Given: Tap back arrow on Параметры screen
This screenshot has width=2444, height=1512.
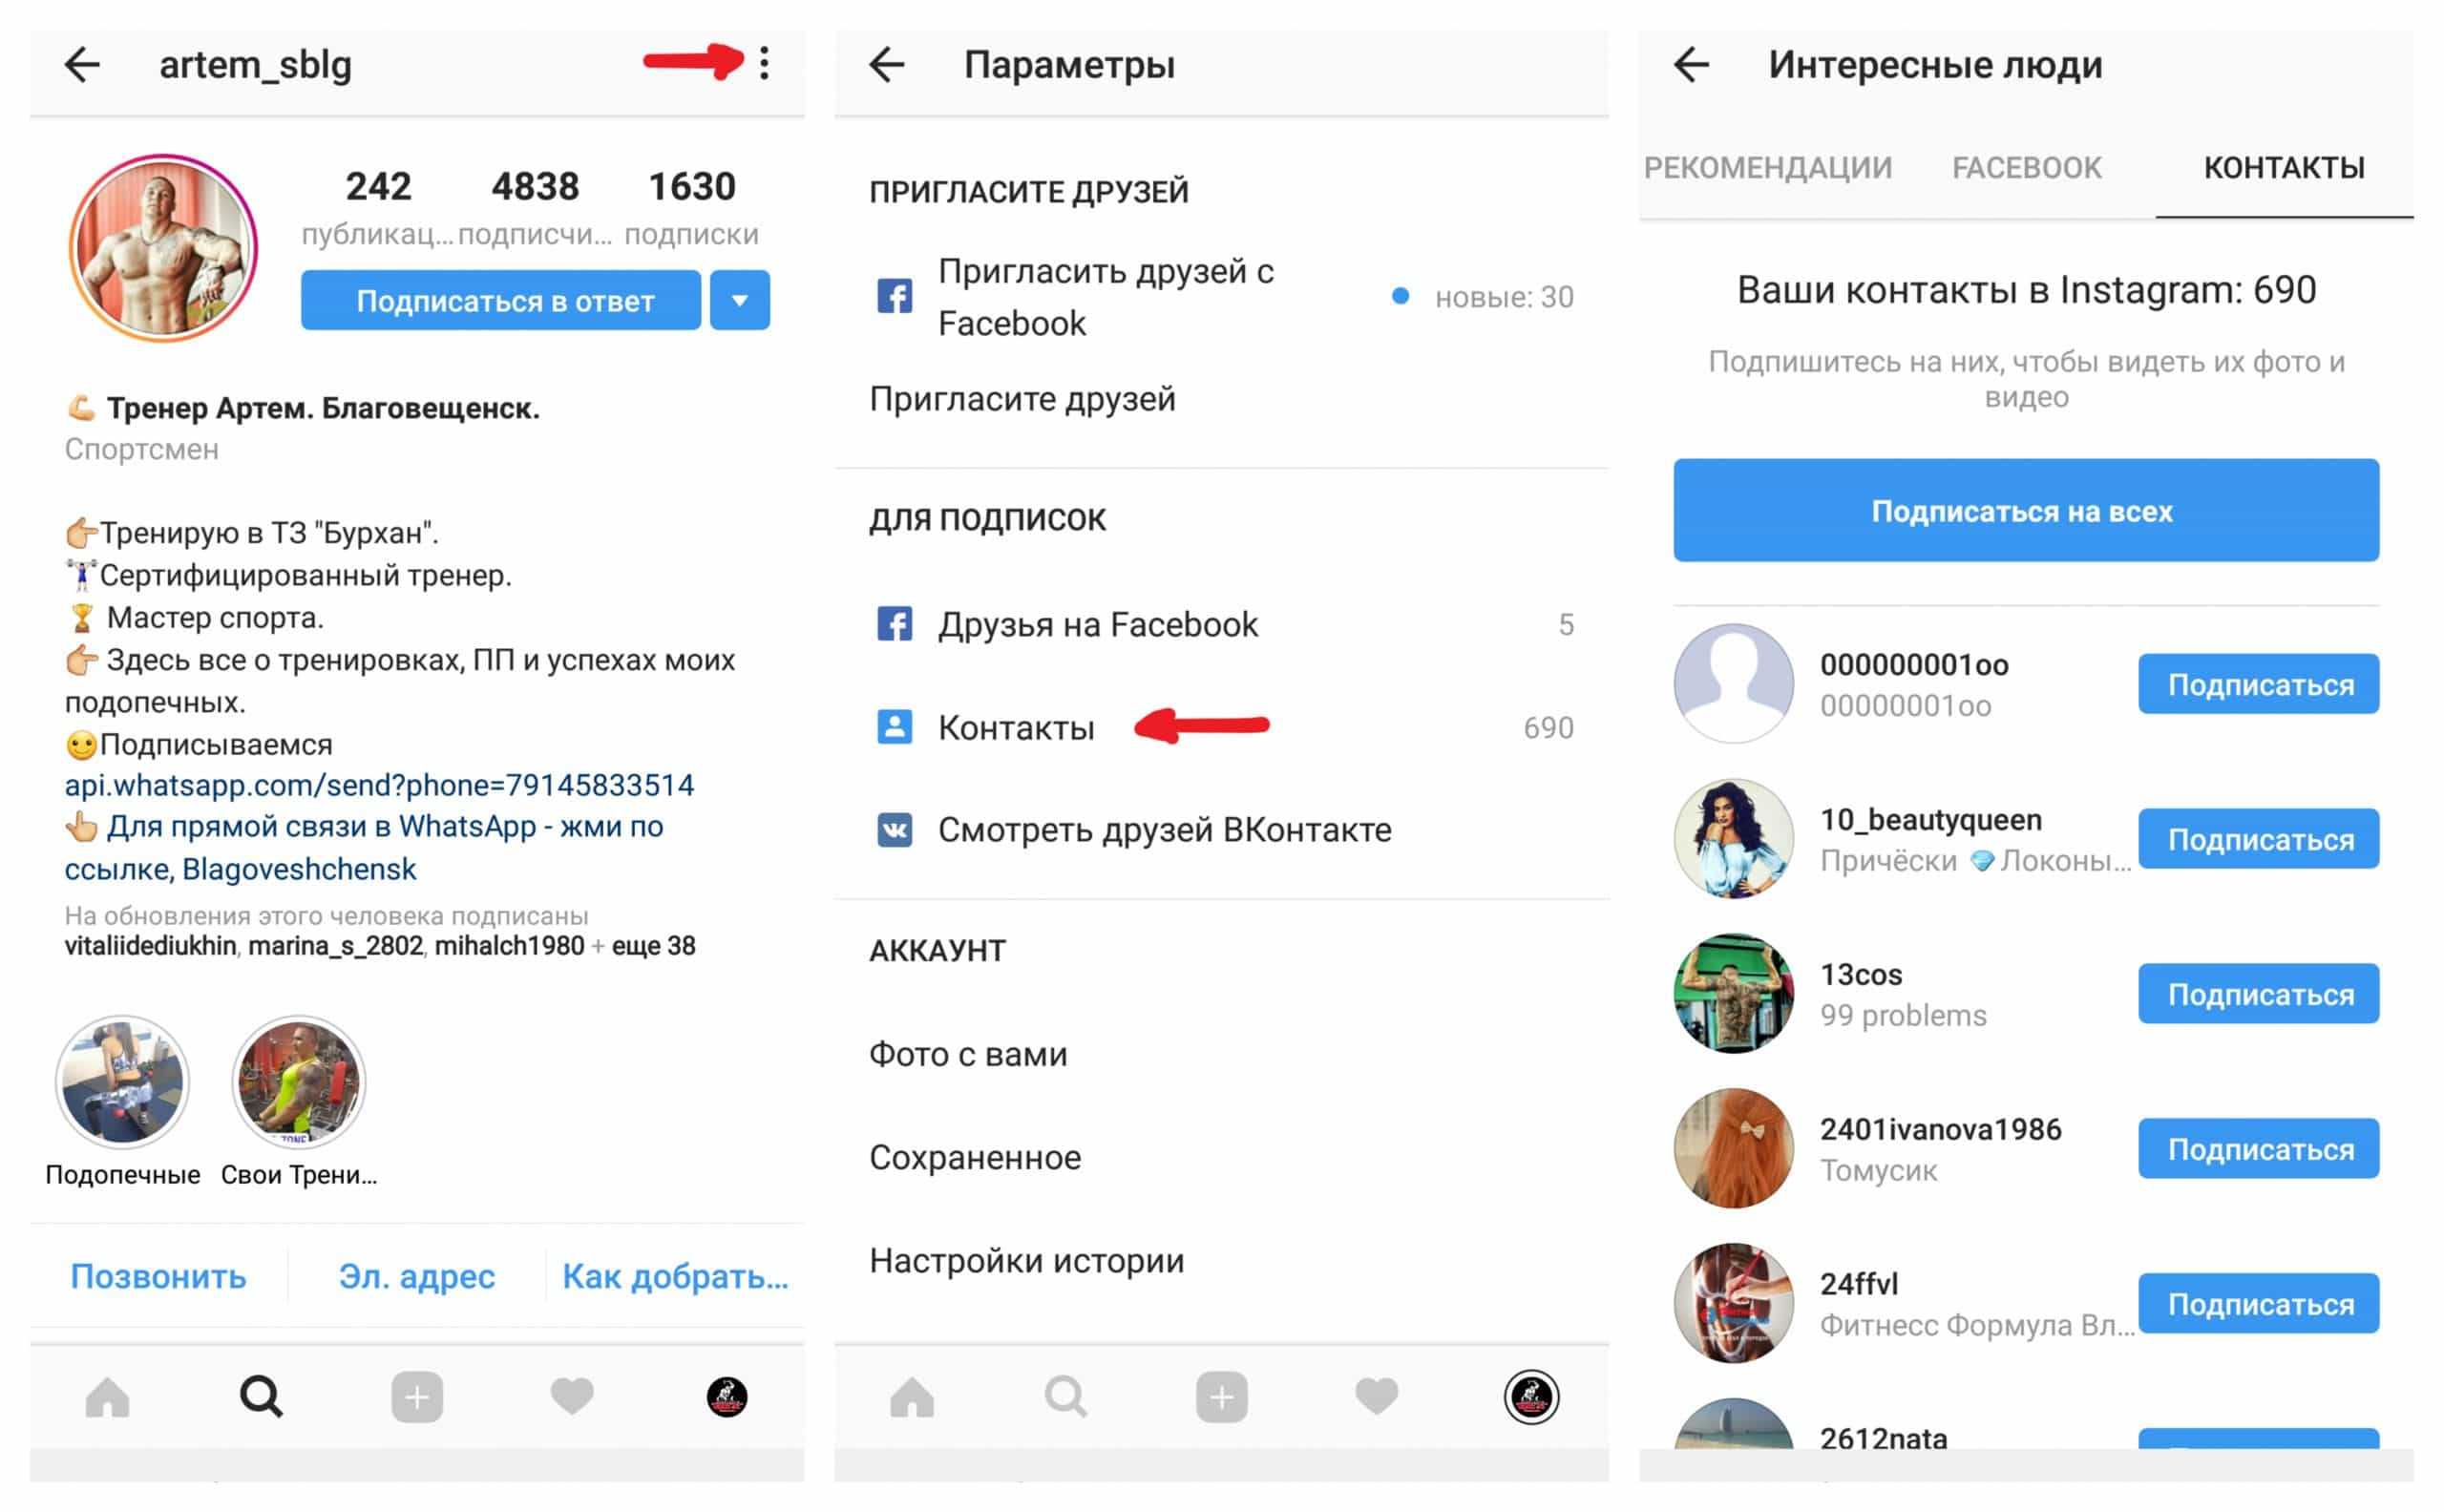Looking at the screenshot, I should click(887, 64).
